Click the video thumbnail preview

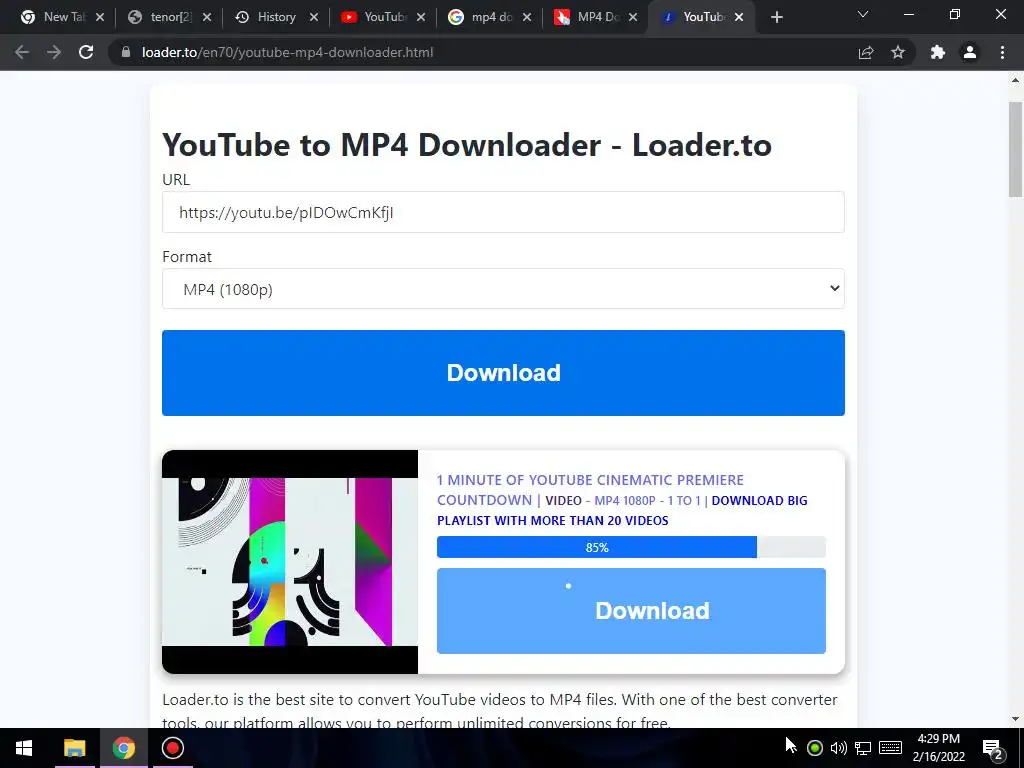coord(290,562)
